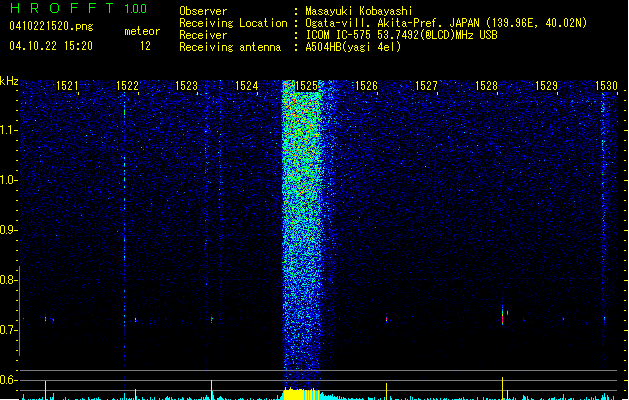Click the meteor count value 12
The width and height of the screenshot is (629, 400).
pyautogui.click(x=145, y=46)
